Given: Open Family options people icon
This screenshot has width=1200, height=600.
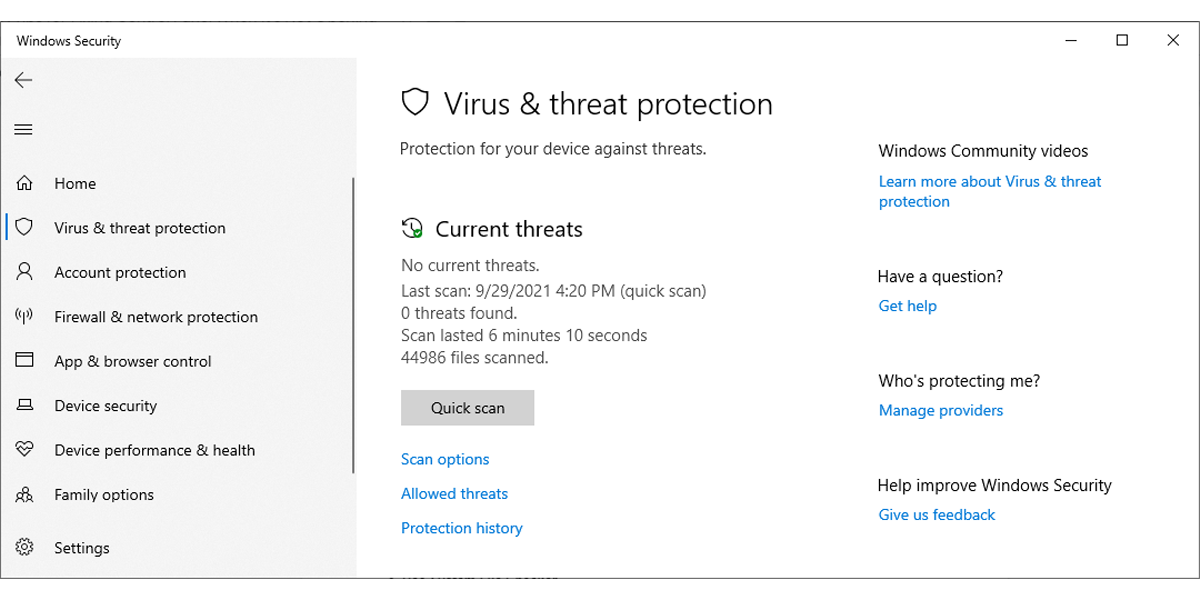Looking at the screenshot, I should (x=25, y=495).
